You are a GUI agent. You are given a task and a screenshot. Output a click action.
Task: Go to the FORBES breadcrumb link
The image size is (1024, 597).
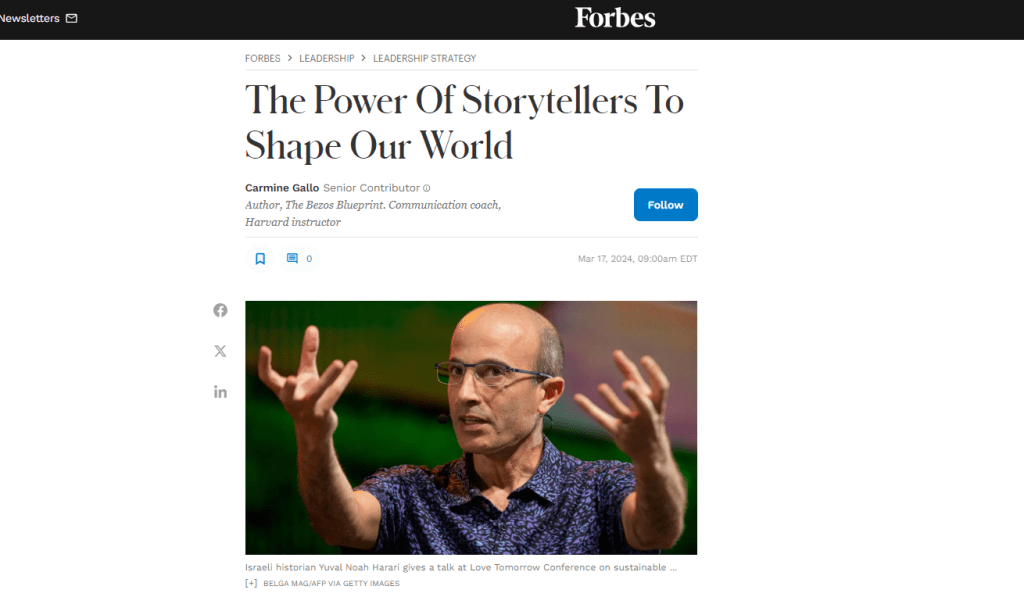click(263, 58)
